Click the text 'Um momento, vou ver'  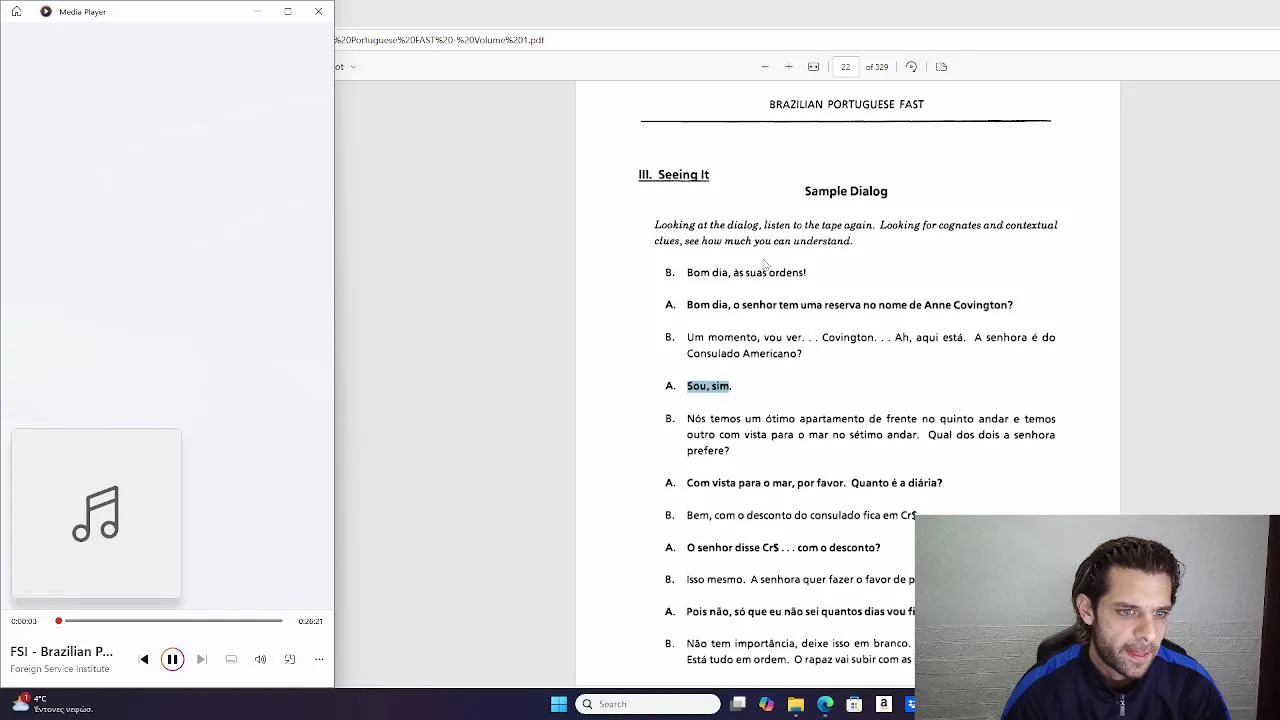pos(745,338)
